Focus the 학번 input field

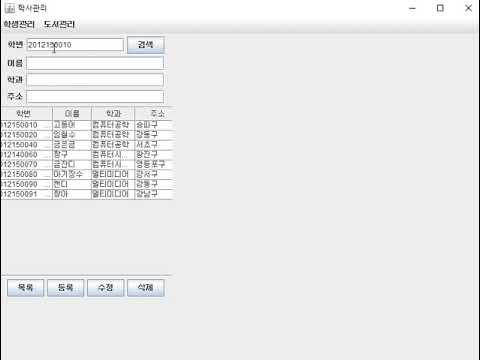pos(75,45)
